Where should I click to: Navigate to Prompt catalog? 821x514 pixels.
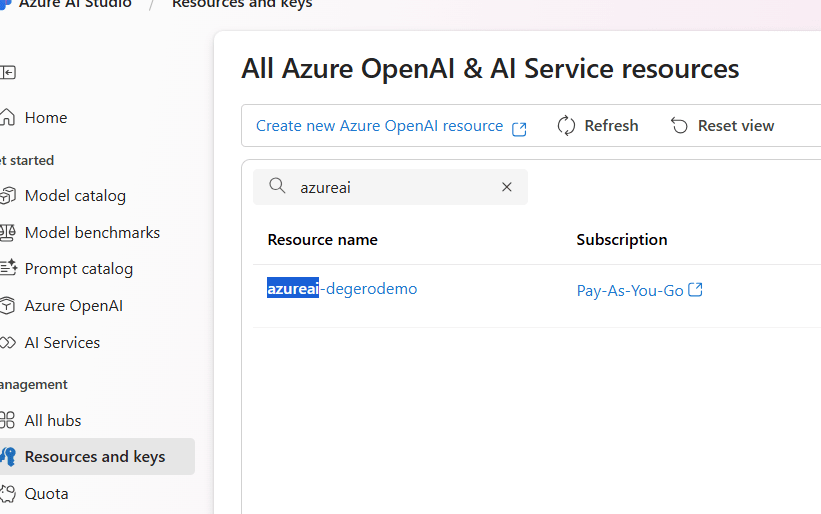(x=79, y=269)
